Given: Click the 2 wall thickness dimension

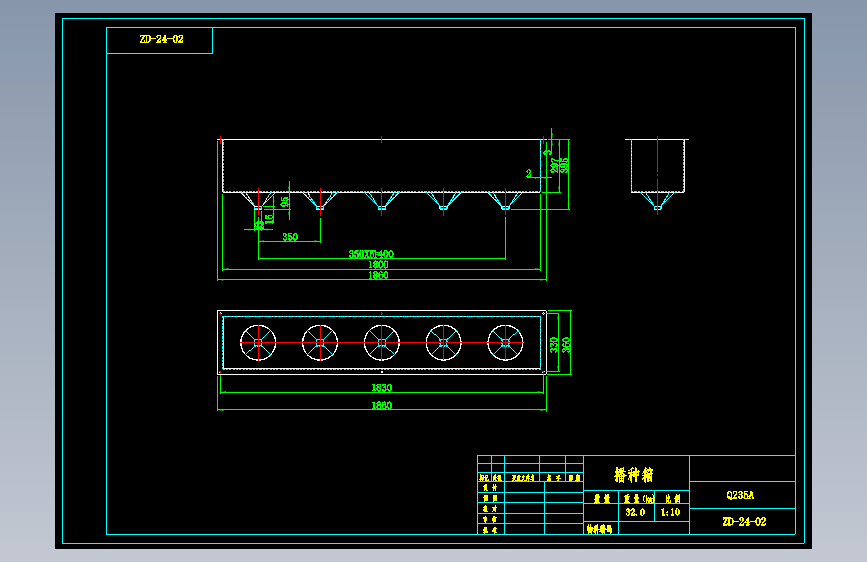Looking at the screenshot, I should 529,173.
